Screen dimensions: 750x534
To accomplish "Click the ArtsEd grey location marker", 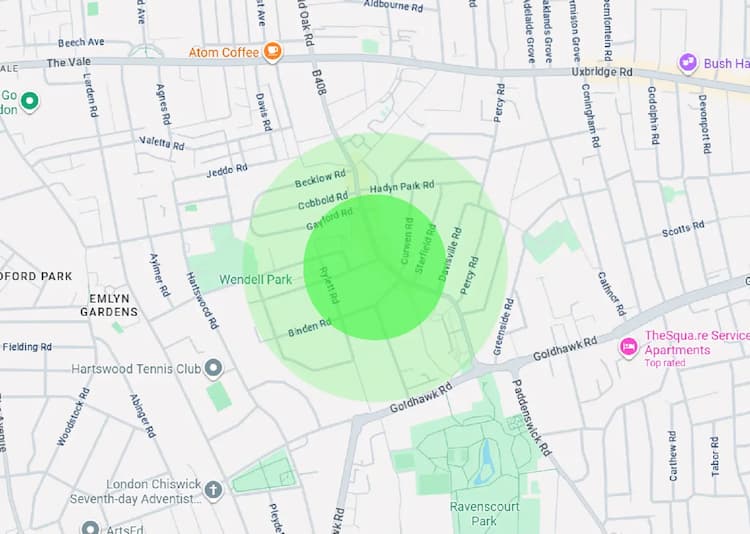I will (x=90, y=528).
